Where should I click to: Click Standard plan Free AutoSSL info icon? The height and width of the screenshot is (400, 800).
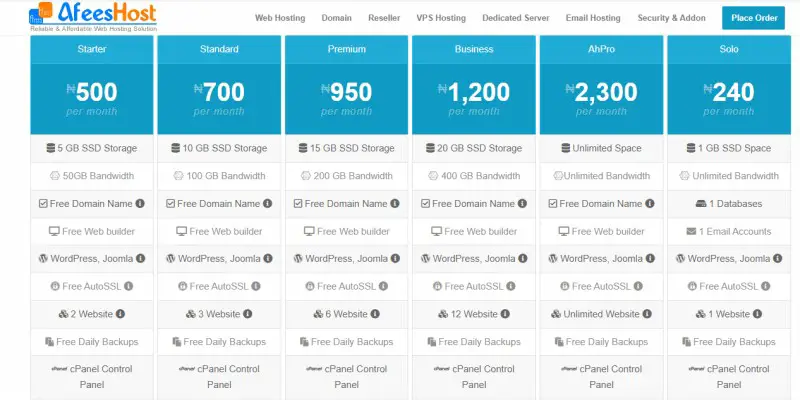point(256,286)
